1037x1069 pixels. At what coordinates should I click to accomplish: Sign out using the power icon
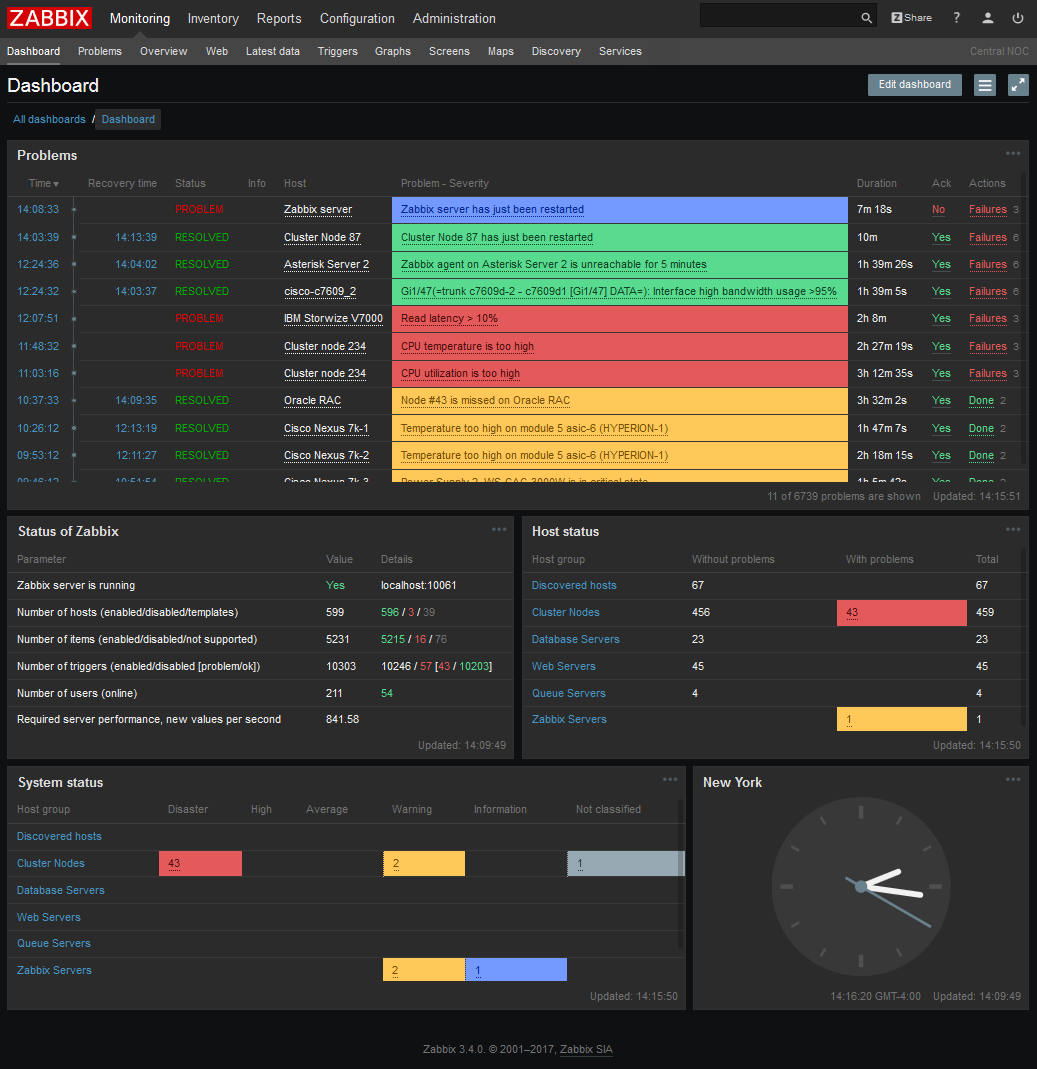click(1018, 16)
